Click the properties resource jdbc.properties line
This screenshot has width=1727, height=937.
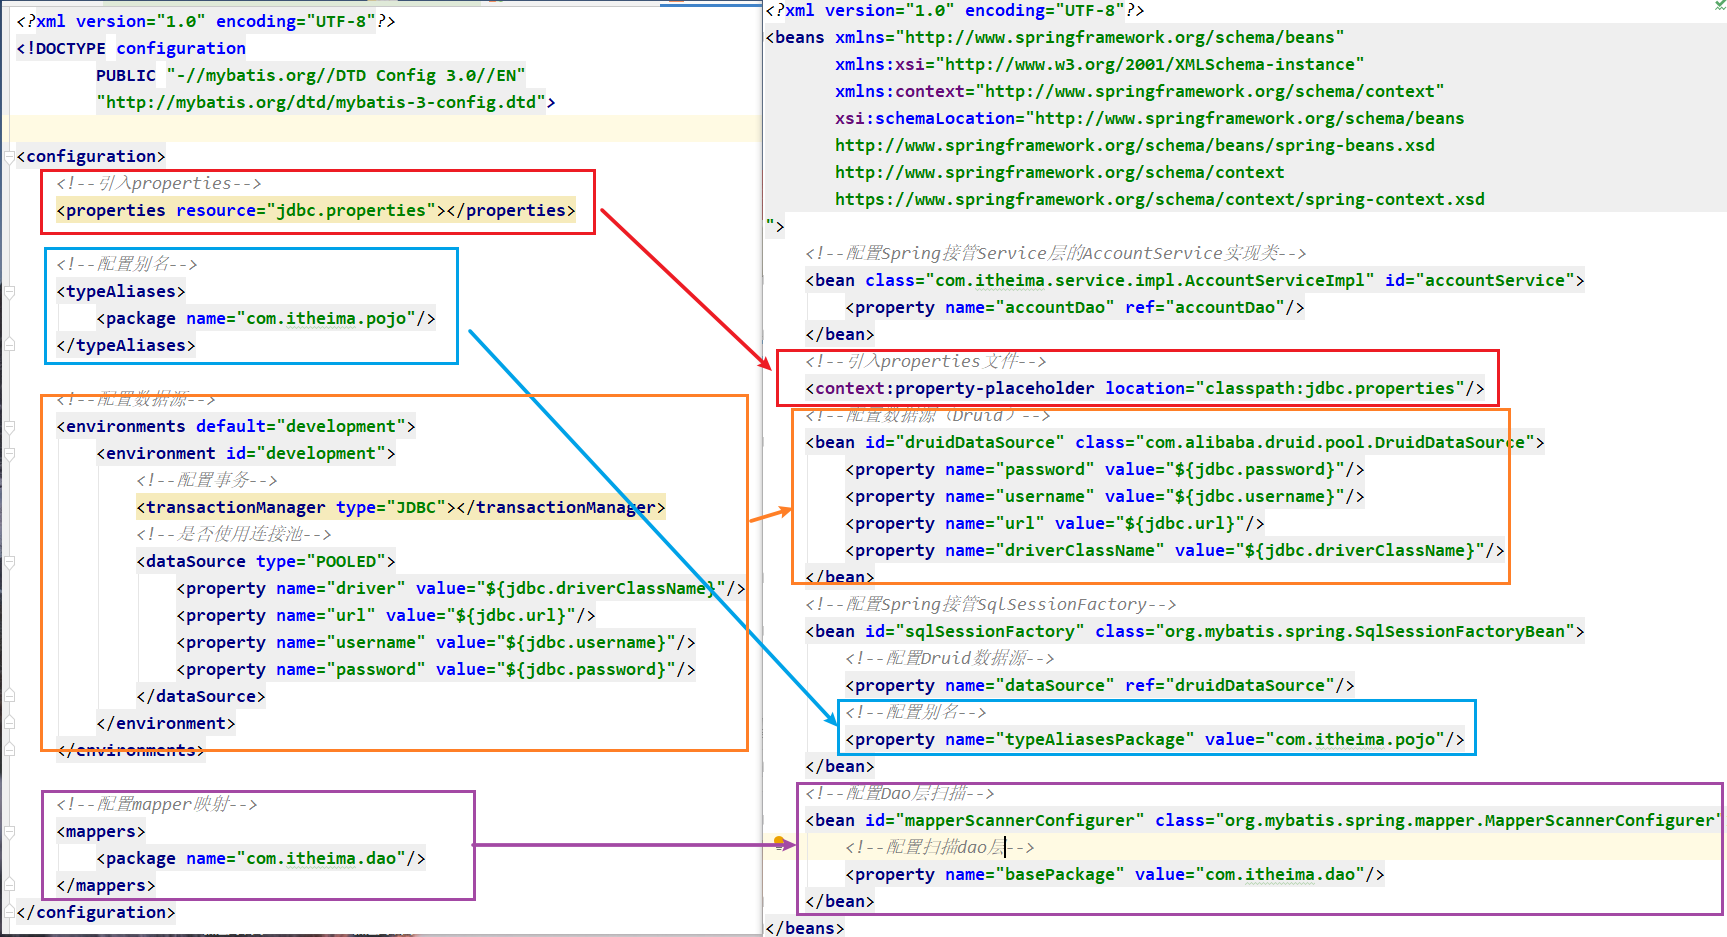pos(316,210)
